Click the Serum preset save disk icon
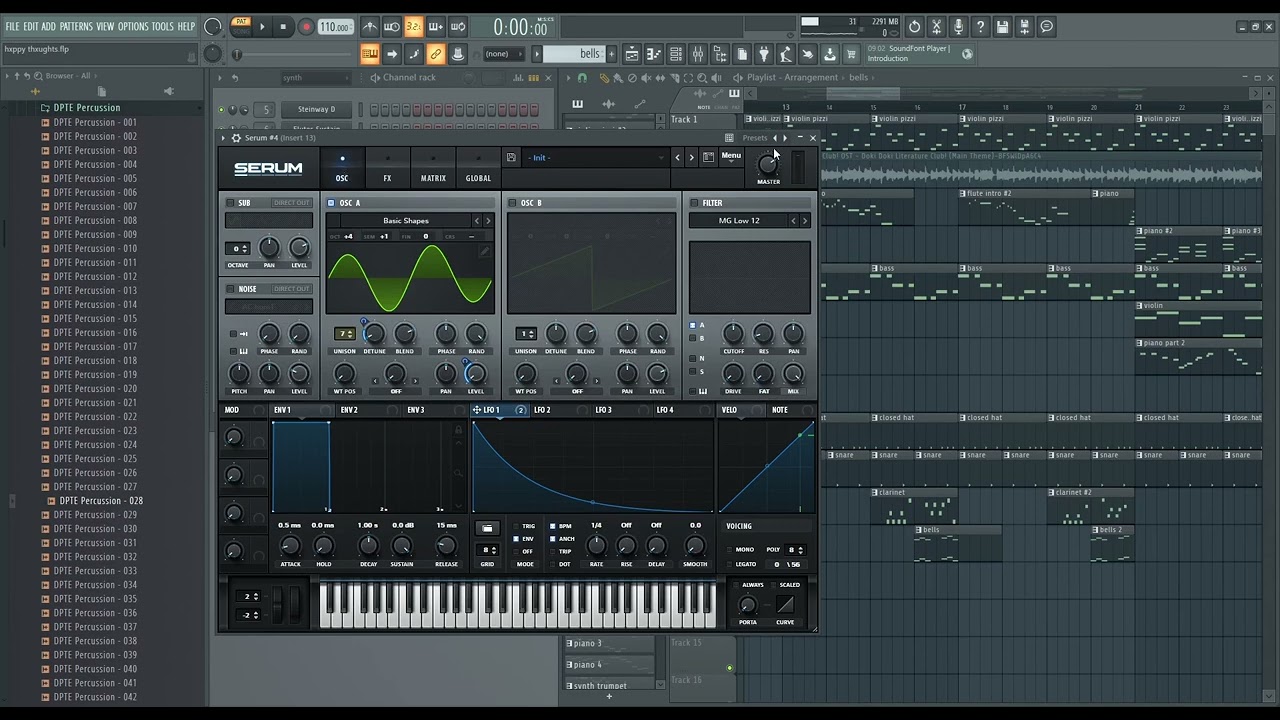 click(511, 157)
